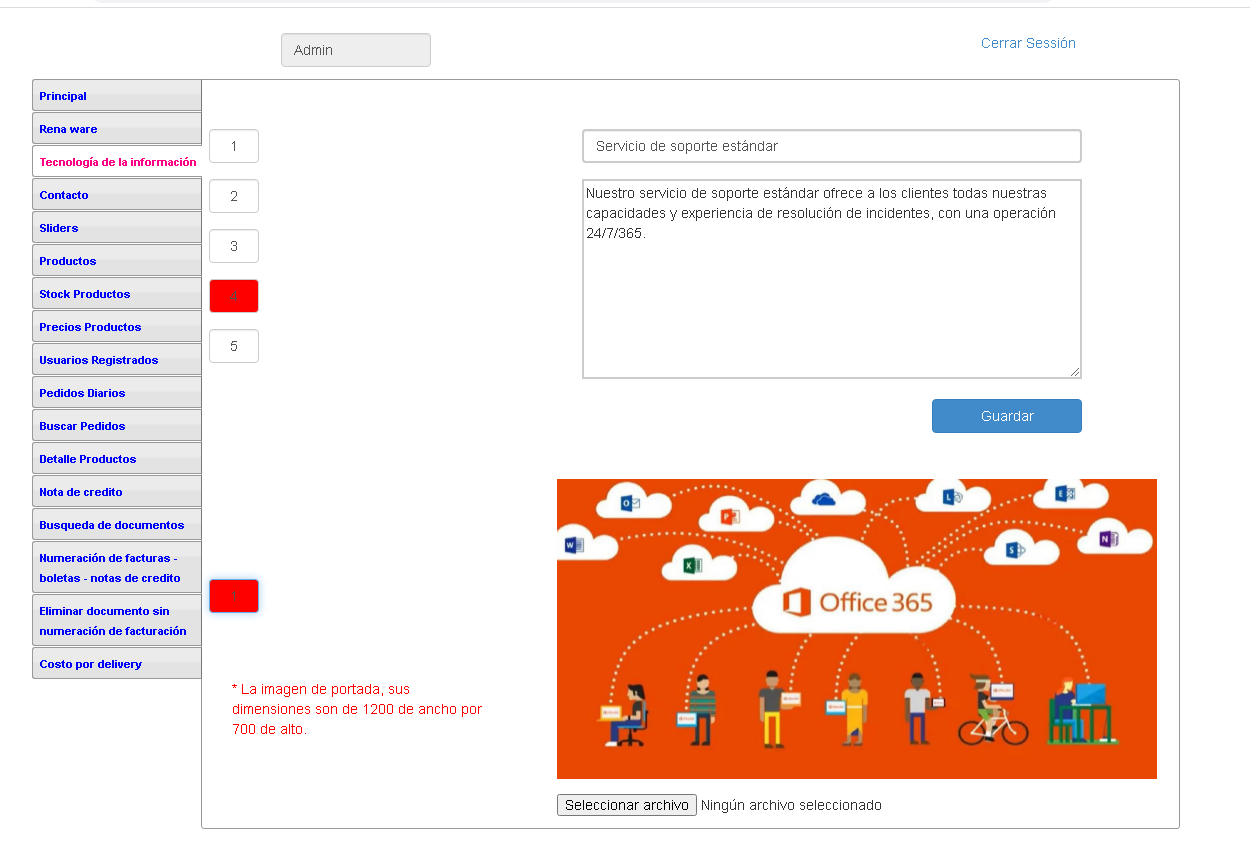The width and height of the screenshot is (1250, 850).
Task: Choose the number 3 button
Action: [234, 246]
